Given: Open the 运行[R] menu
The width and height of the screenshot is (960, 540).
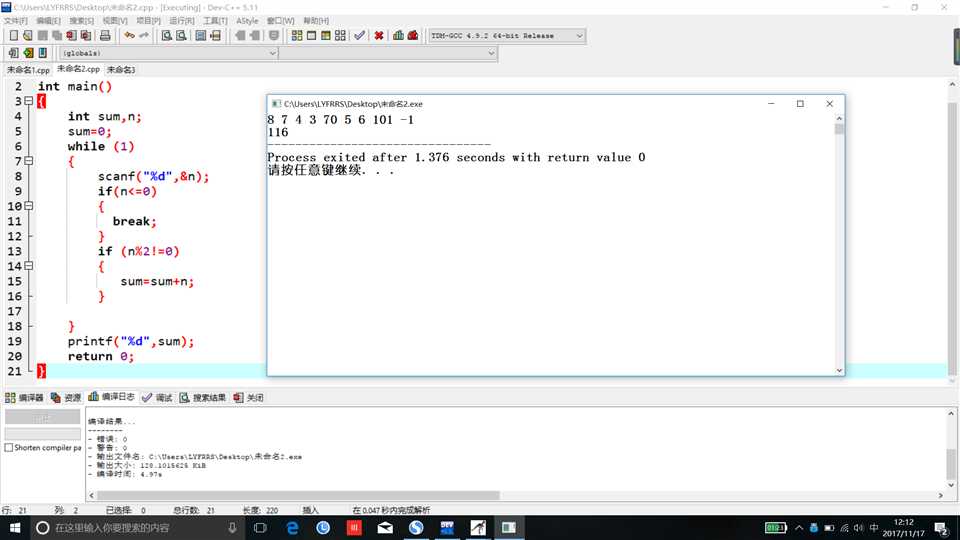Looking at the screenshot, I should (x=181, y=21).
